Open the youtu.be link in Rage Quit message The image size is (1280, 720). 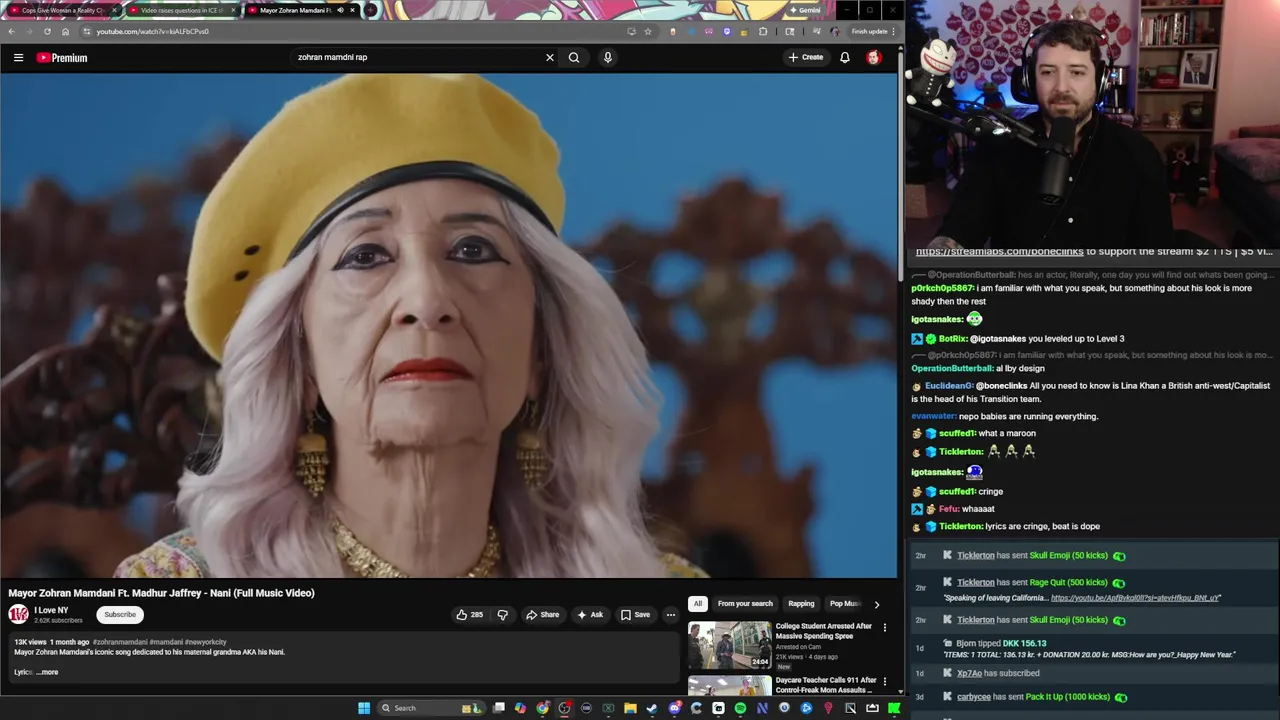[x=1135, y=598]
